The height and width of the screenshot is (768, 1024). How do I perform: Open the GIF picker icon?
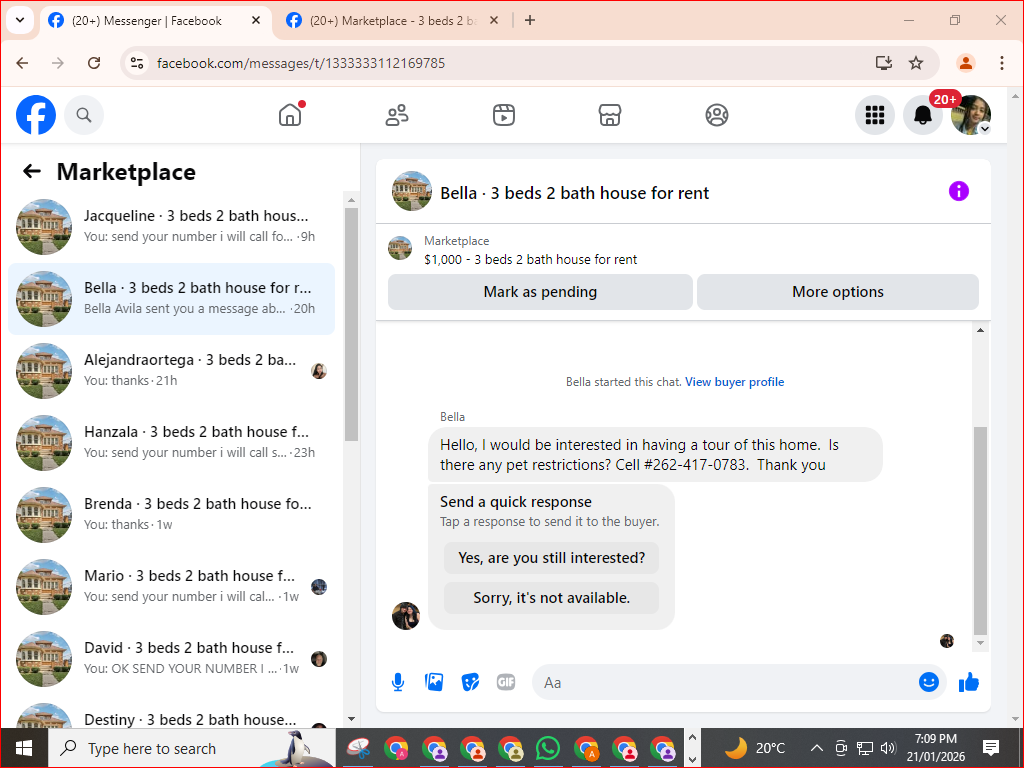pos(506,682)
